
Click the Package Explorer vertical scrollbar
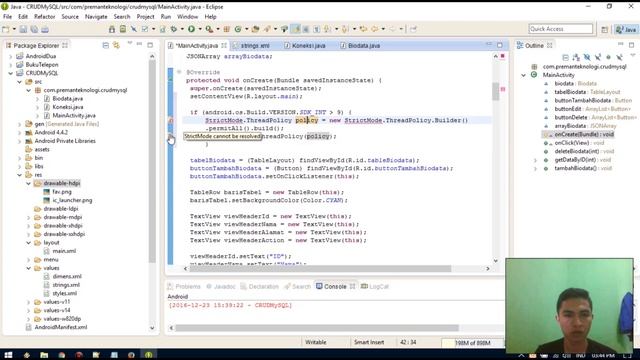coord(152,161)
